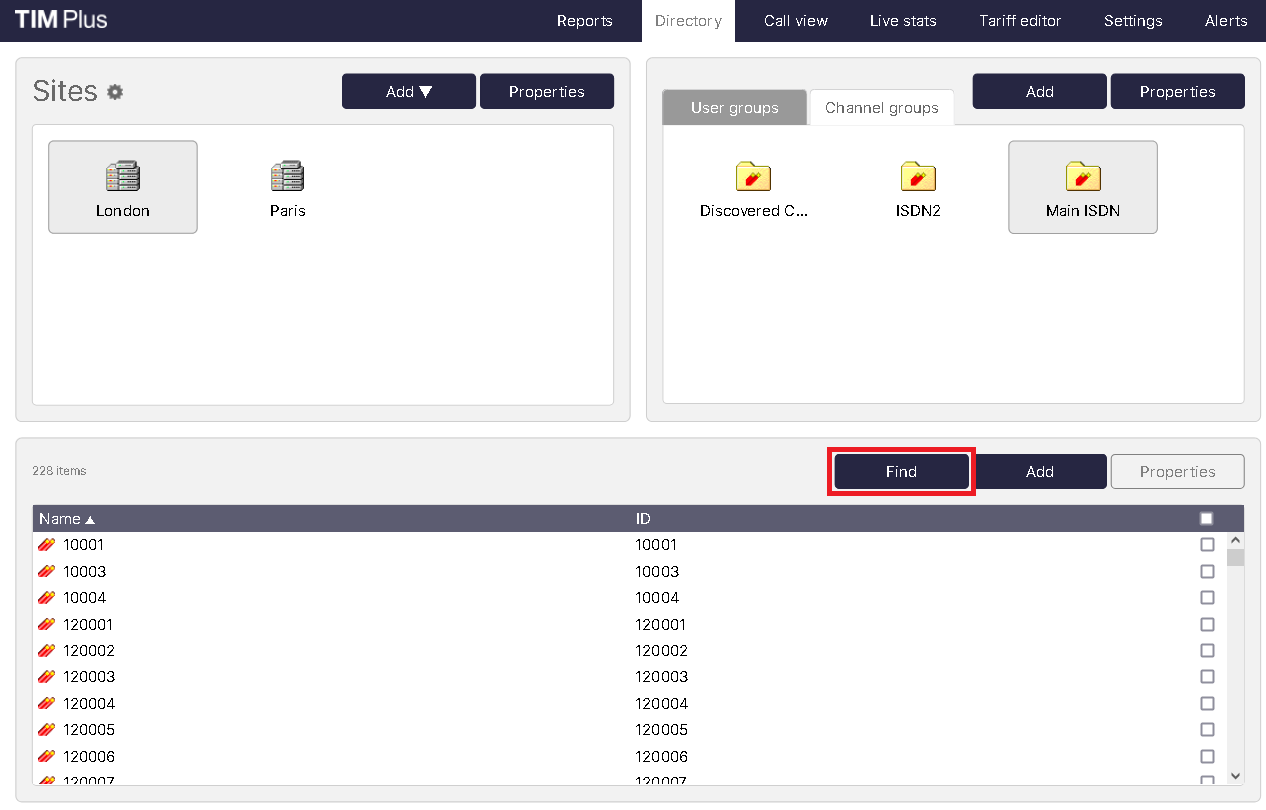Click the channel icon beside 120003
The image size is (1266, 810).
point(46,677)
